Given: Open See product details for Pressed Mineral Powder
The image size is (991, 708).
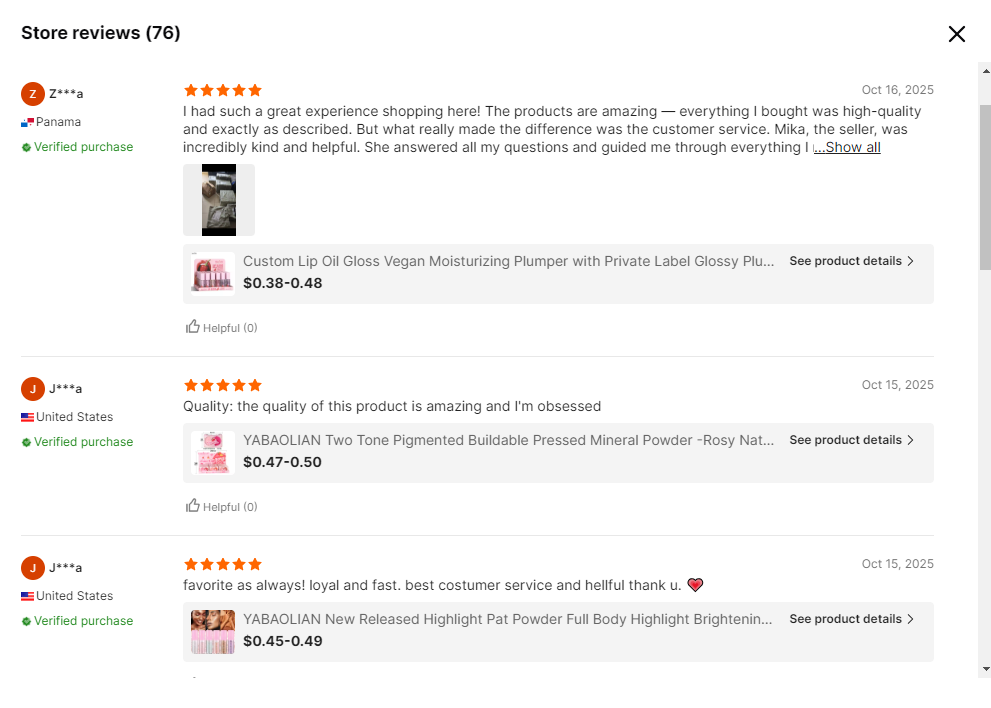Looking at the screenshot, I should tap(851, 440).
